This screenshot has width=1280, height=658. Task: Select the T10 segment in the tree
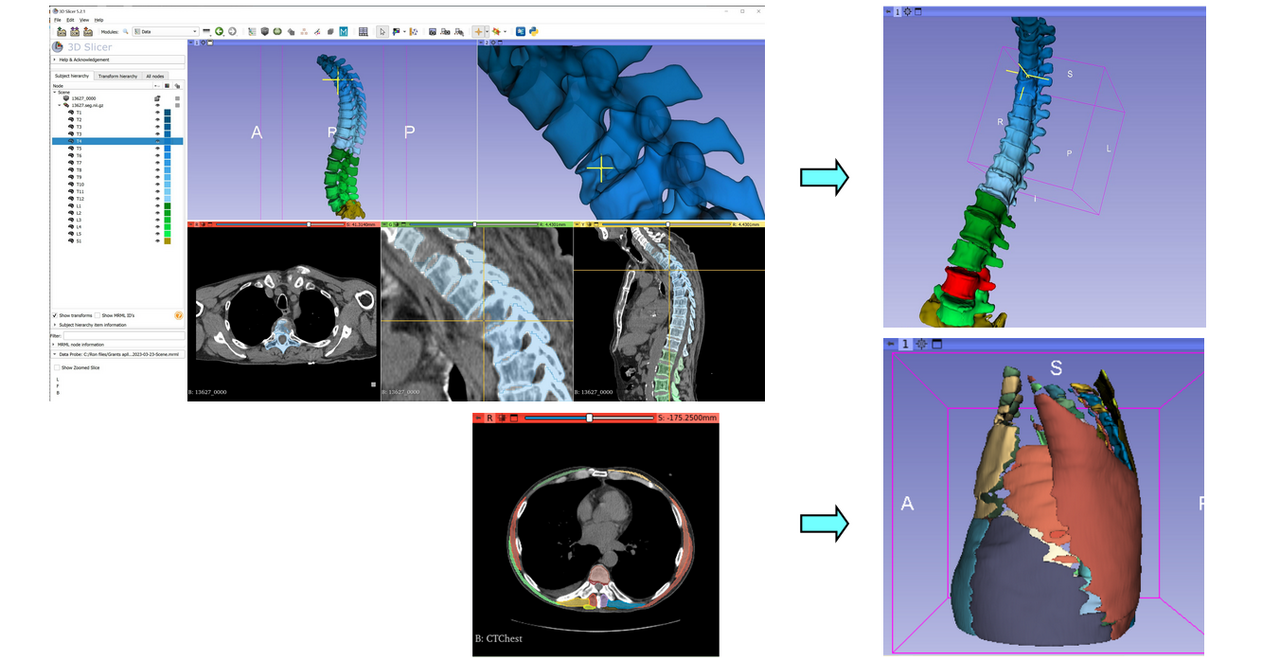(81, 185)
